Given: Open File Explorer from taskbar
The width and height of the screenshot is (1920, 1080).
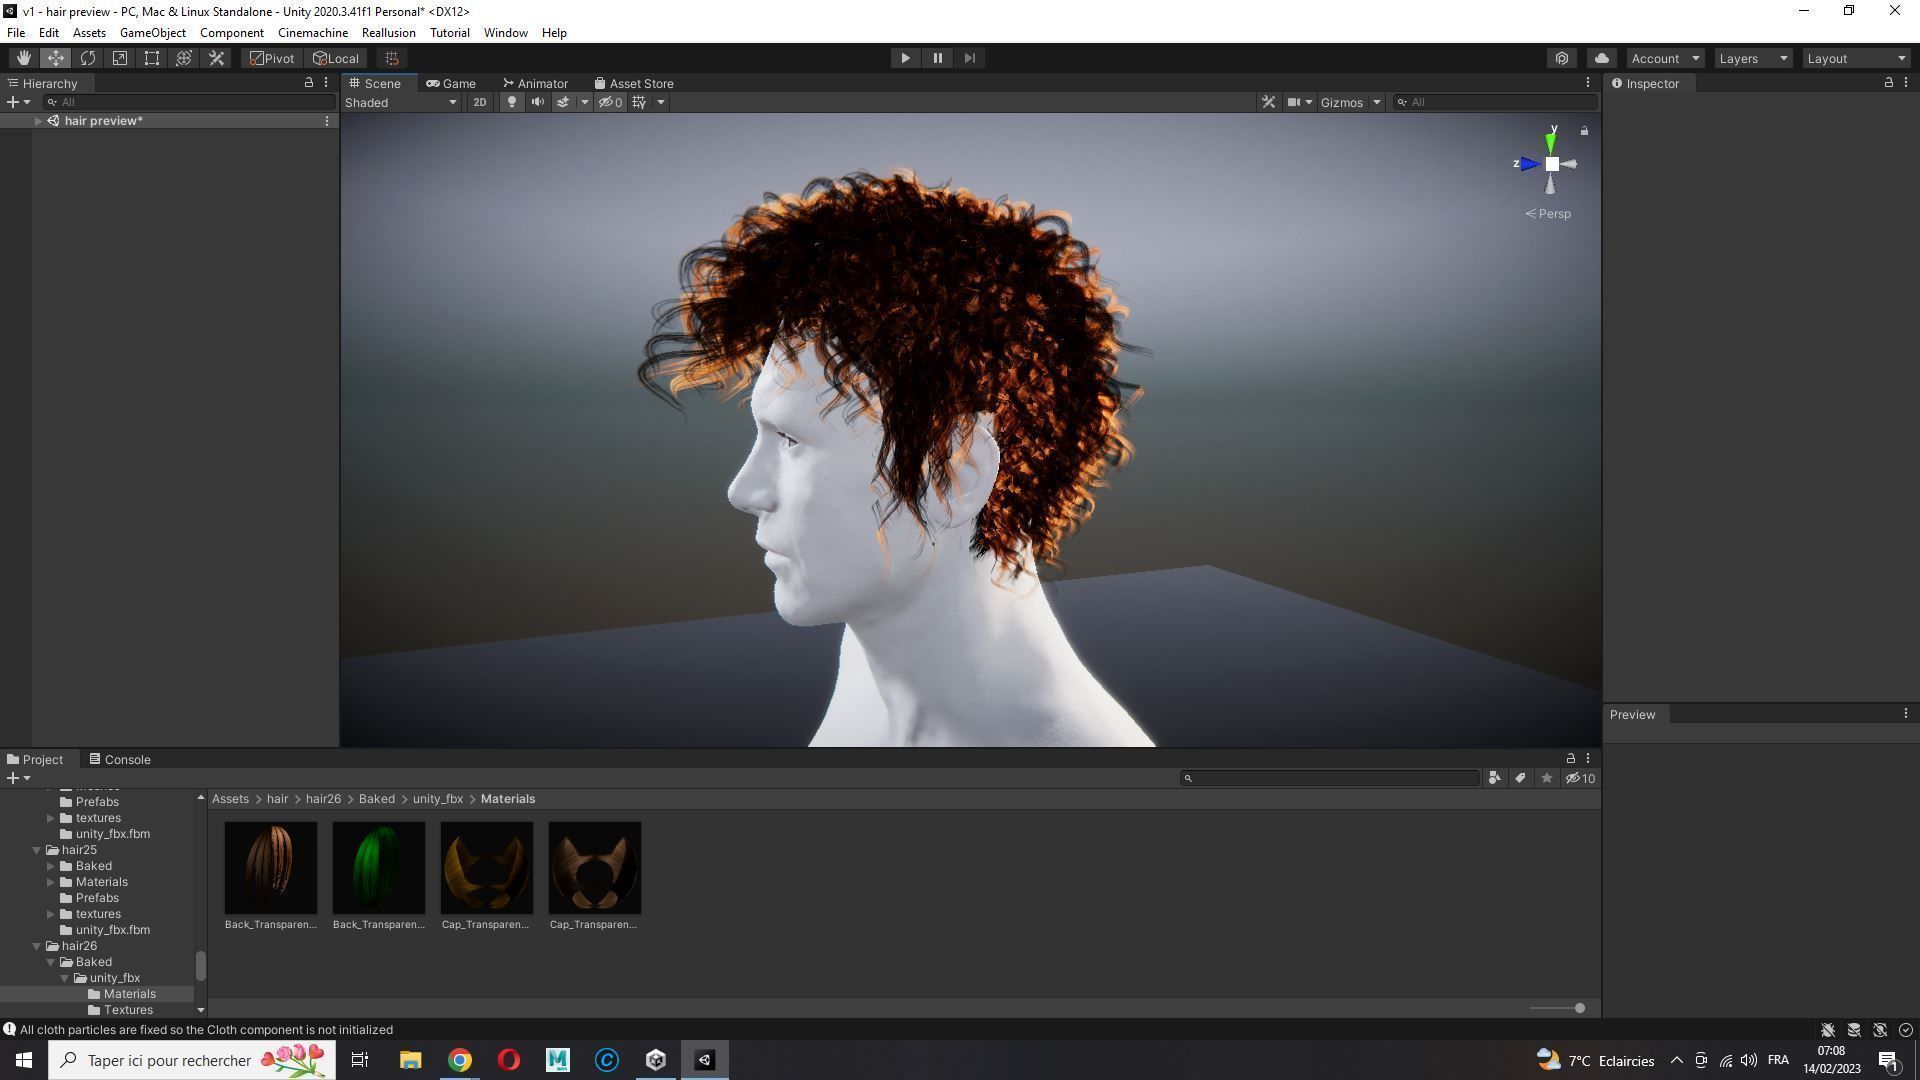Looking at the screenshot, I should coord(410,1060).
